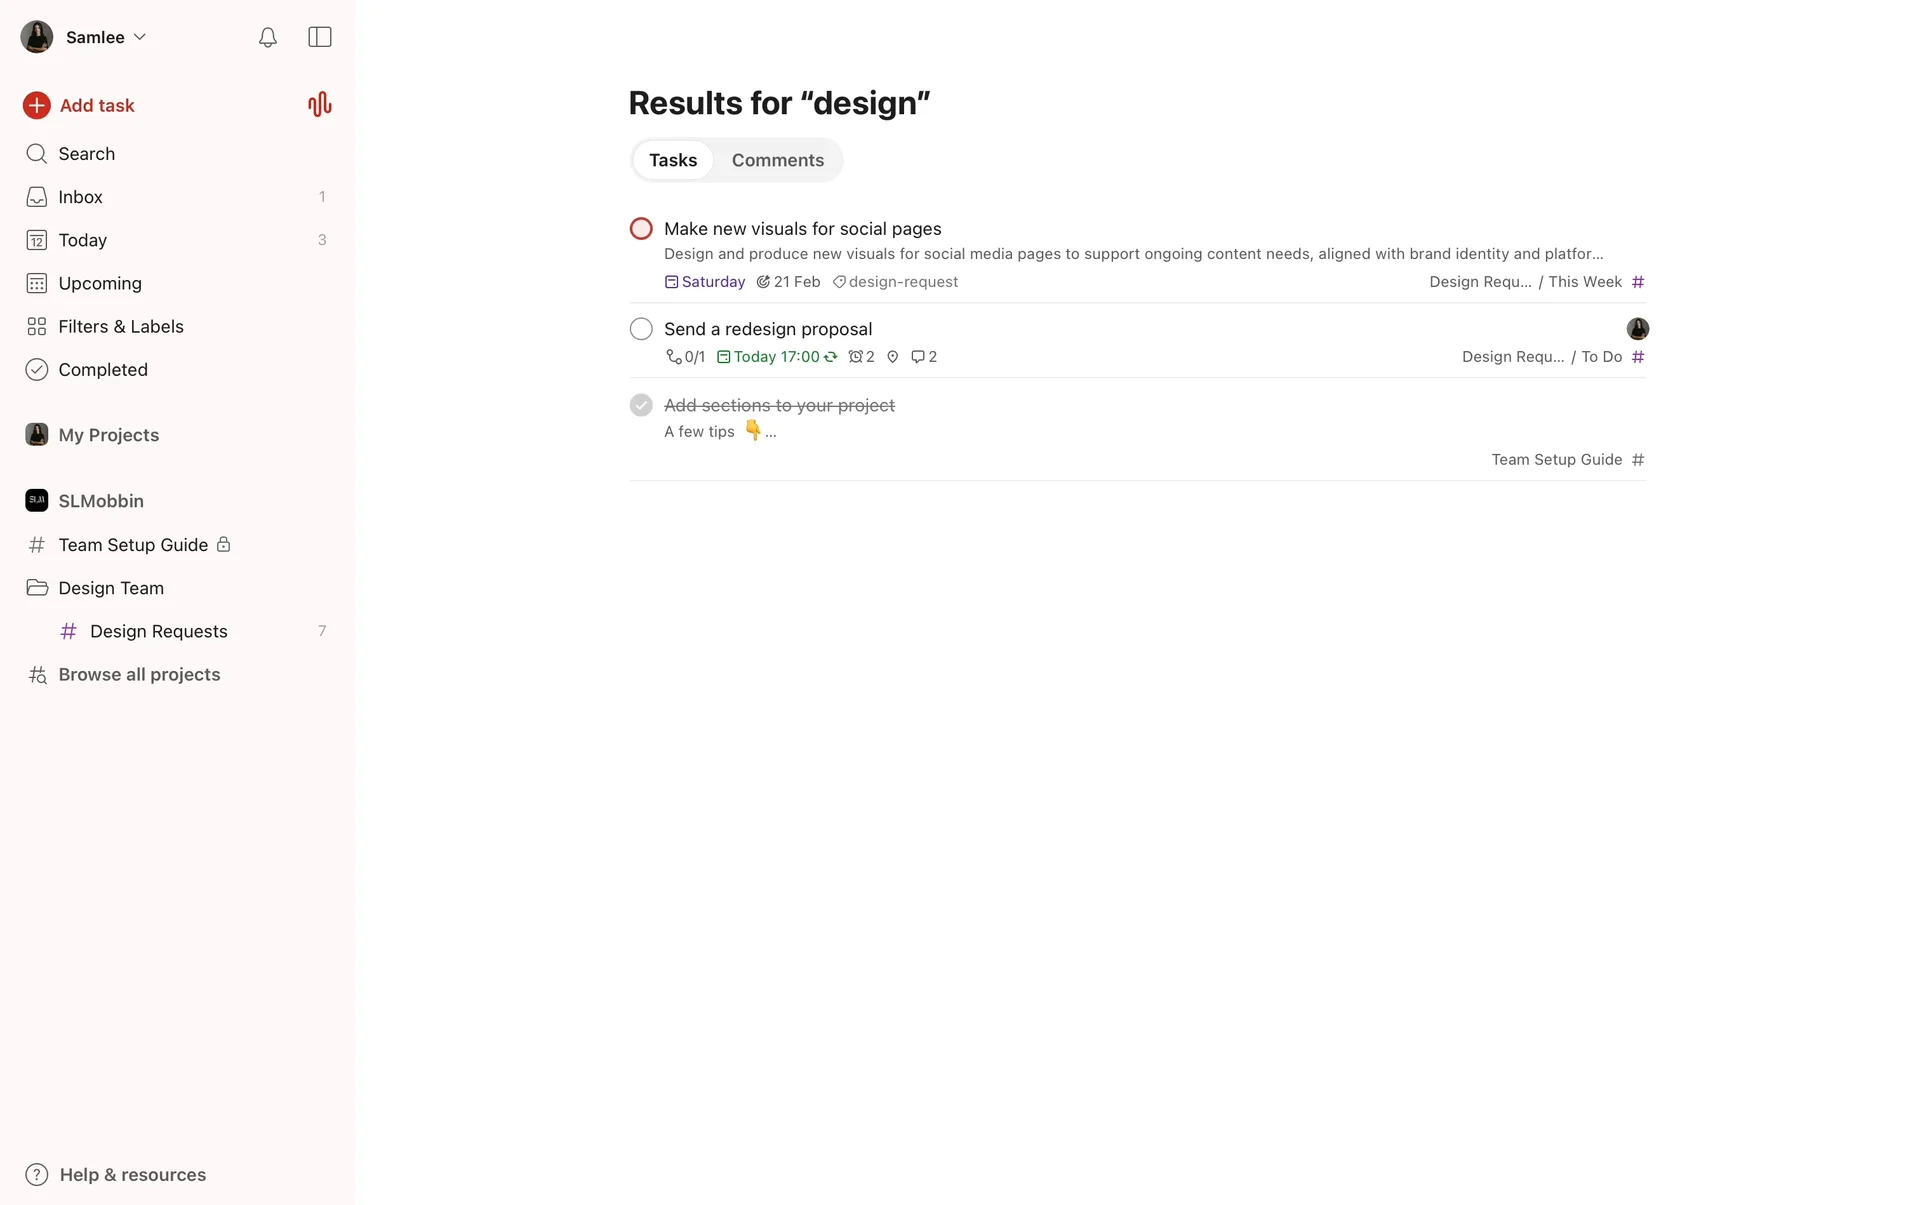Click assignee avatar on redesign proposal

pos(1637,329)
